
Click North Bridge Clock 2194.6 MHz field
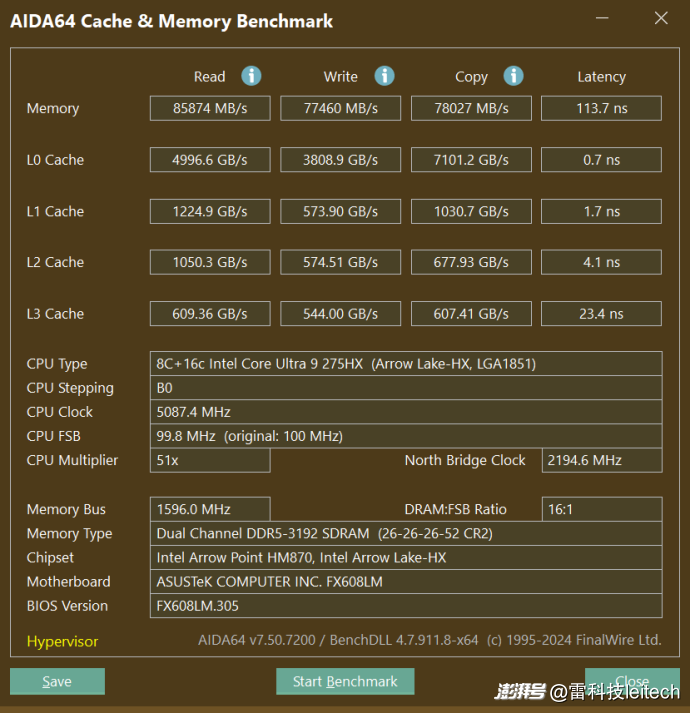tap(602, 460)
